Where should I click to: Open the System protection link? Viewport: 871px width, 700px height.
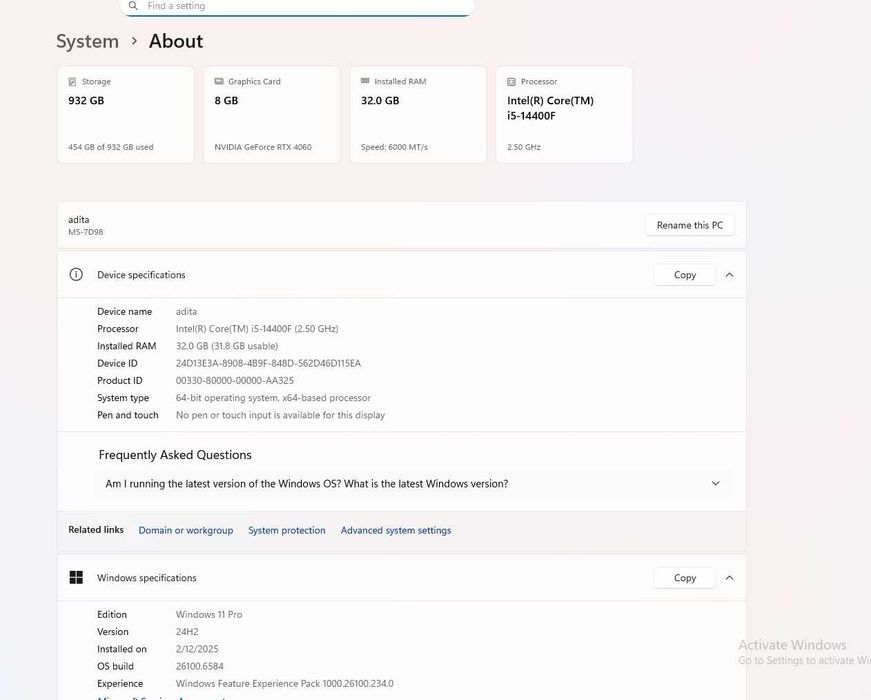(x=287, y=531)
